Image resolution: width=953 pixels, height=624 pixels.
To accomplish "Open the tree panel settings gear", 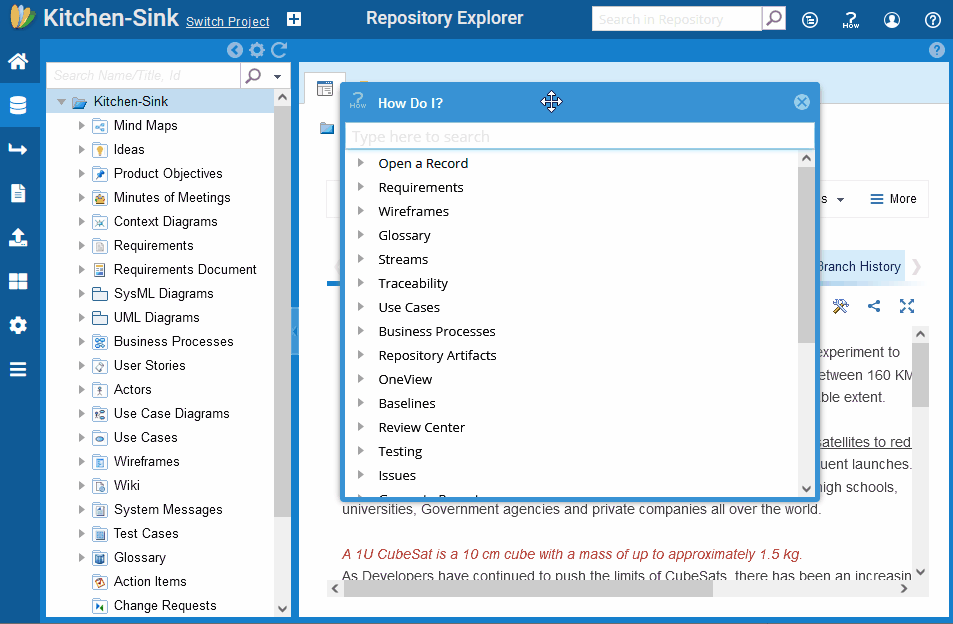I will coord(257,50).
